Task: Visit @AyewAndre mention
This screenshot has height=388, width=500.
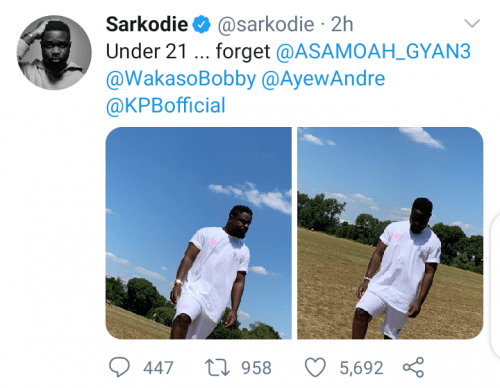Action: [x=323, y=79]
